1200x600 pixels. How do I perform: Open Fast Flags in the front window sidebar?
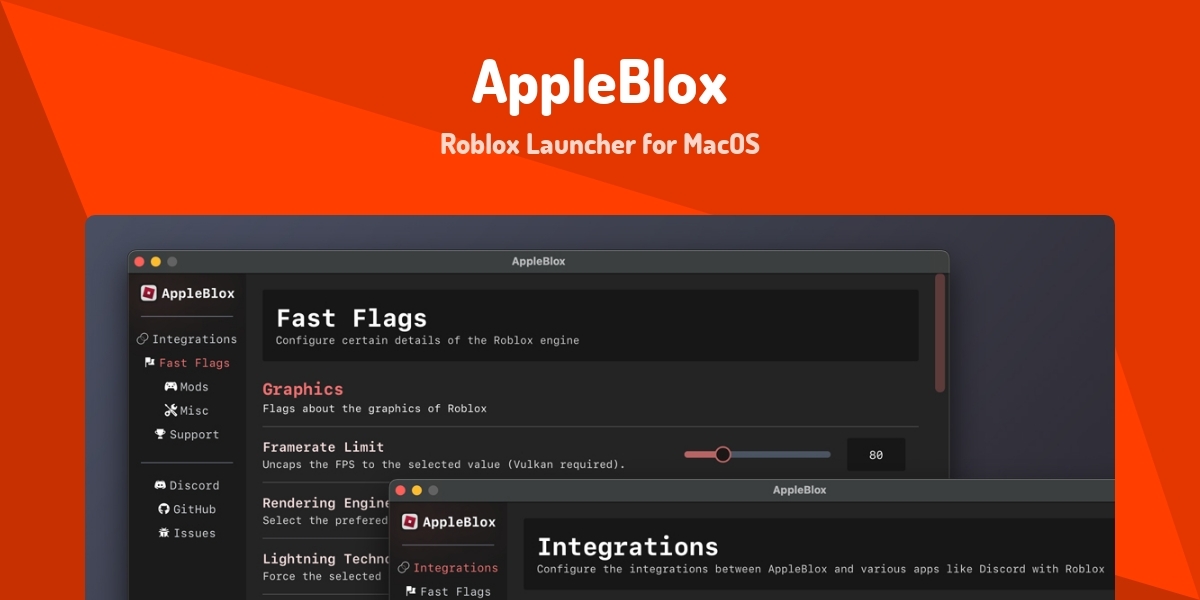tap(448, 592)
